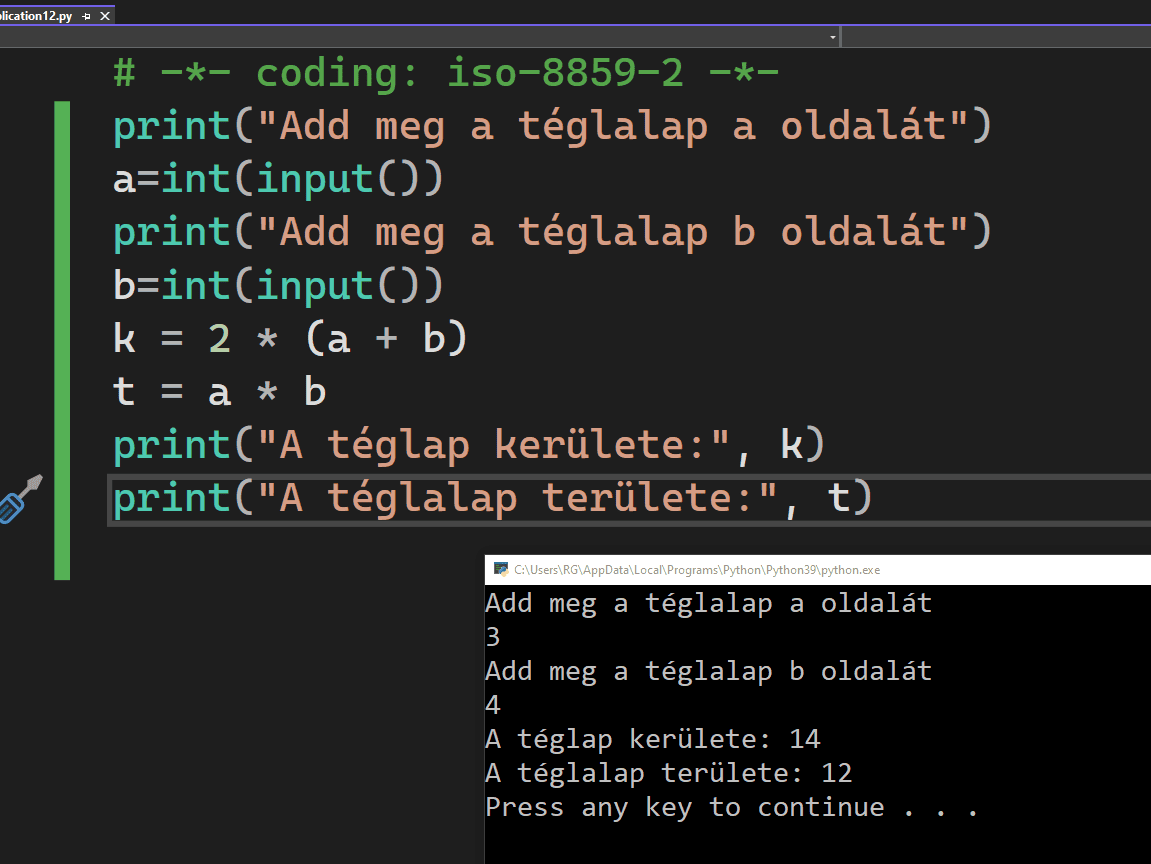
Task: Pin the application12.py tab
Action: (x=86, y=17)
